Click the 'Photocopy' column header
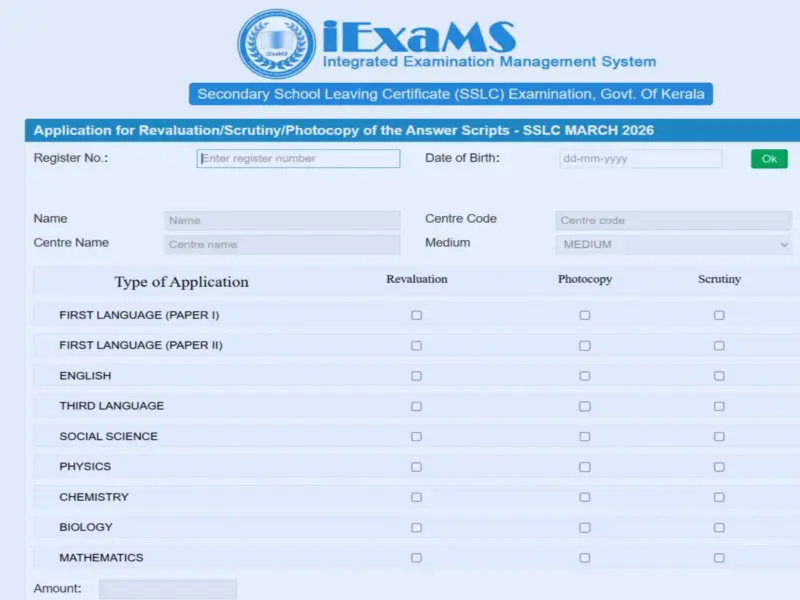 (x=585, y=280)
